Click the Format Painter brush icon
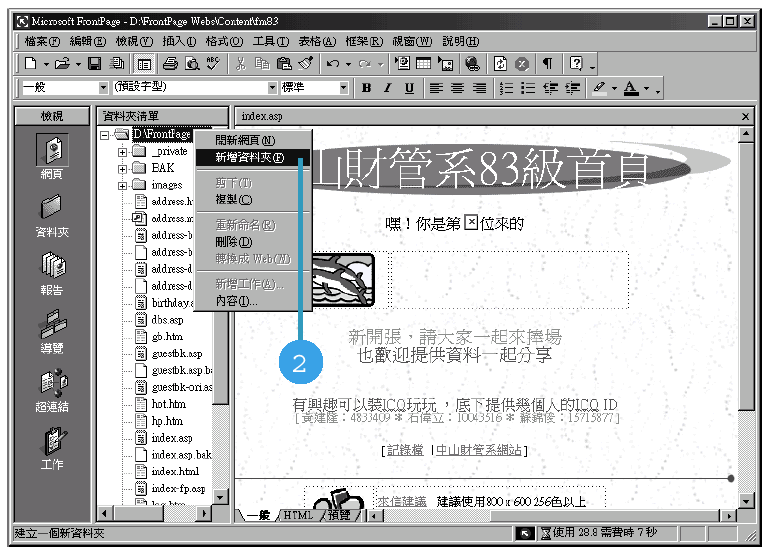The height and width of the screenshot is (554, 771). coord(305,63)
